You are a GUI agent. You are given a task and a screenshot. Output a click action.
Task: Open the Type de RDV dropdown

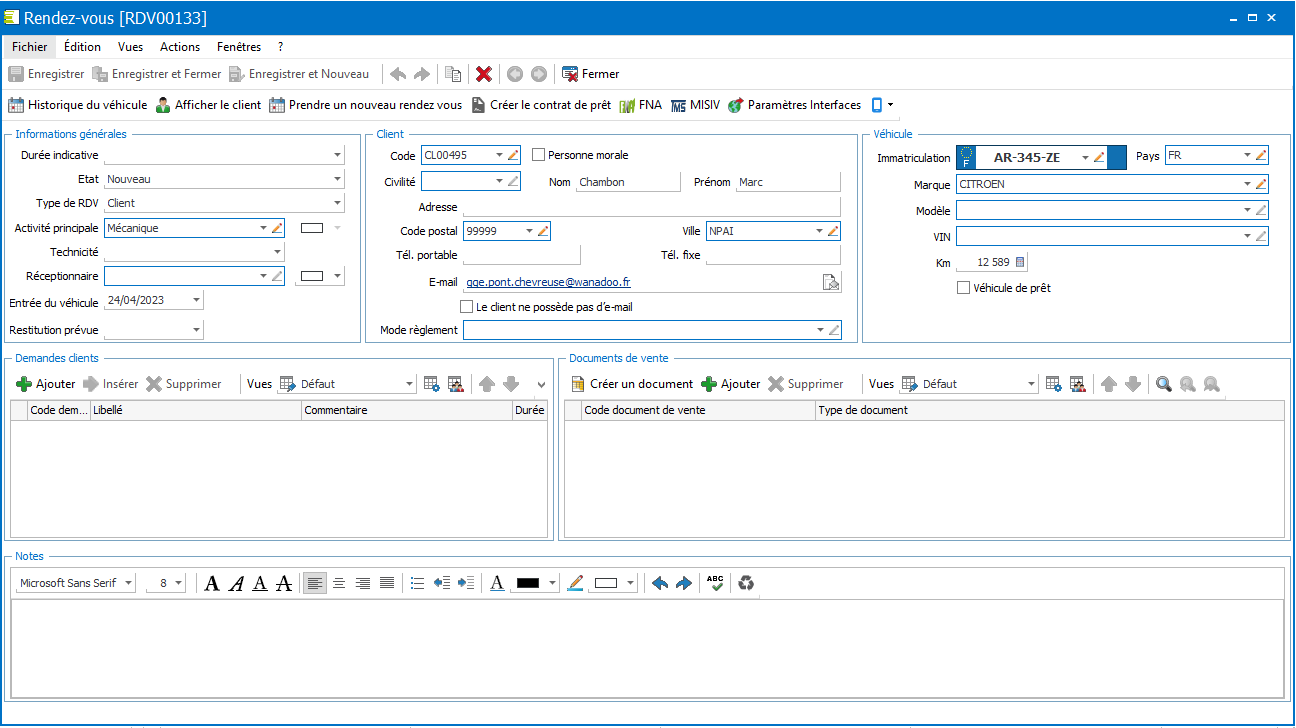(x=337, y=204)
